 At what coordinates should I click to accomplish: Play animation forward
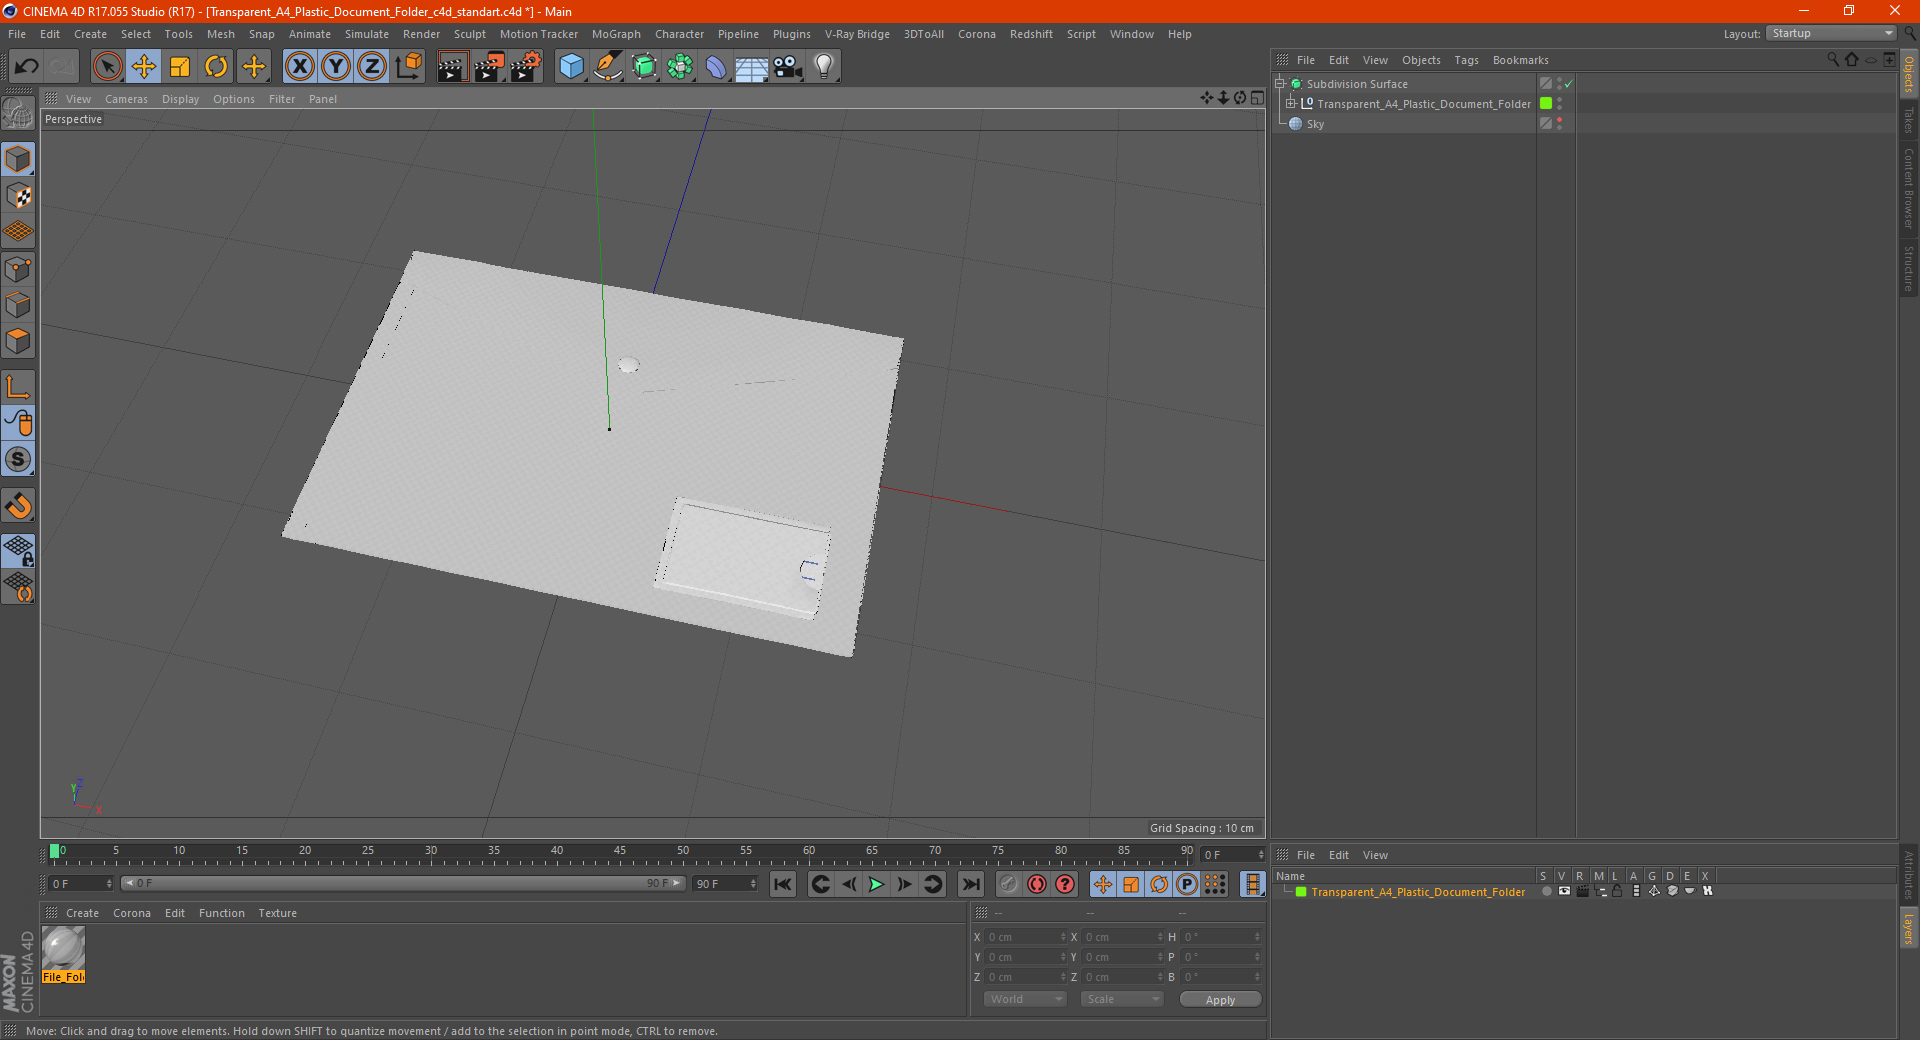[x=876, y=884]
